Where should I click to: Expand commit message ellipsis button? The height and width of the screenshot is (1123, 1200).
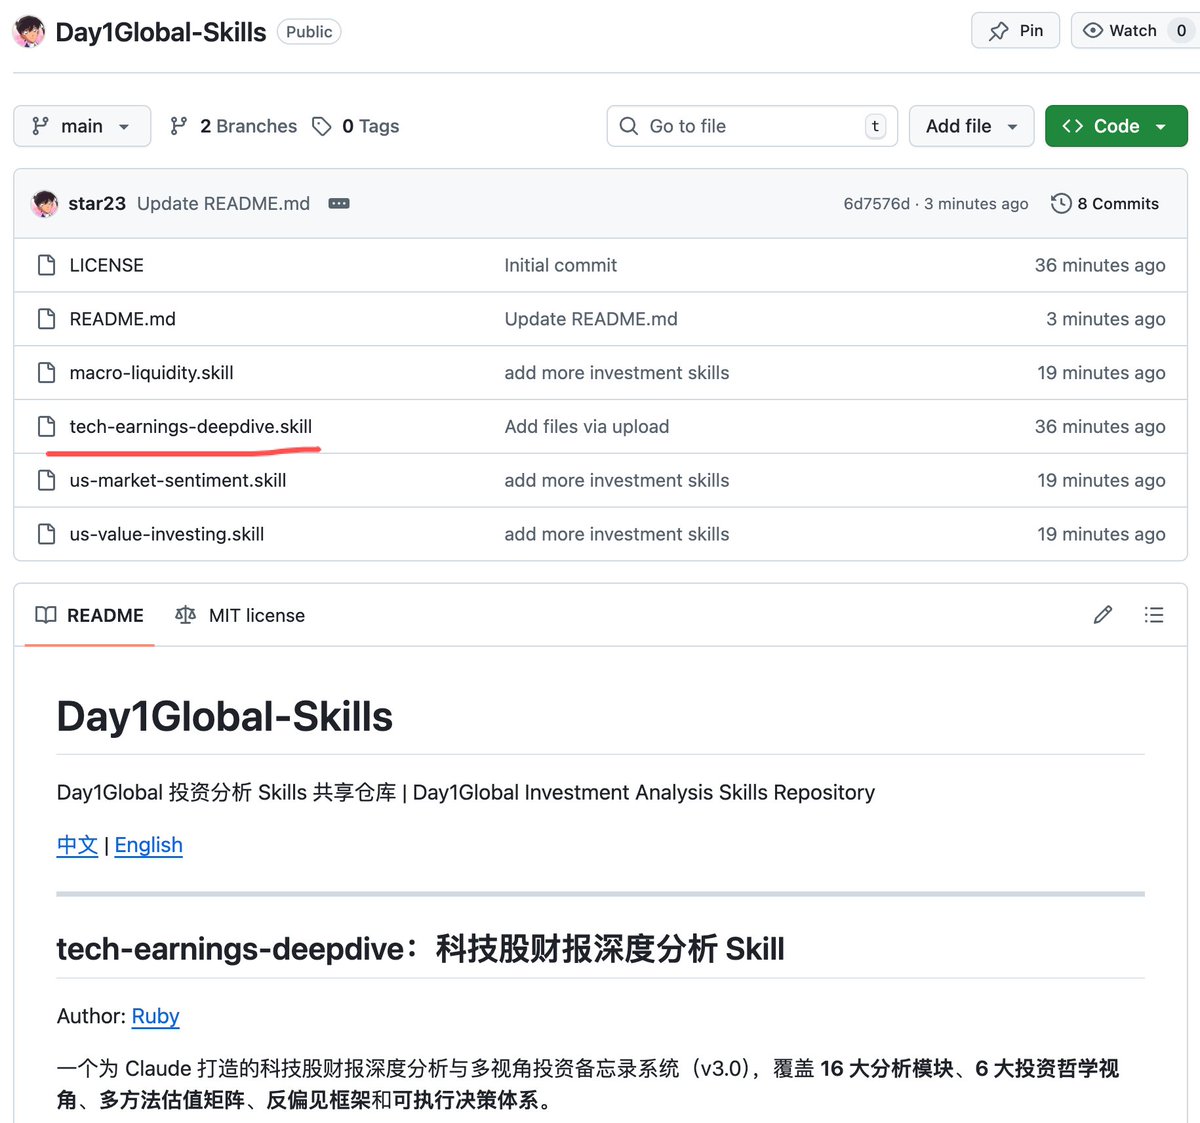click(339, 204)
